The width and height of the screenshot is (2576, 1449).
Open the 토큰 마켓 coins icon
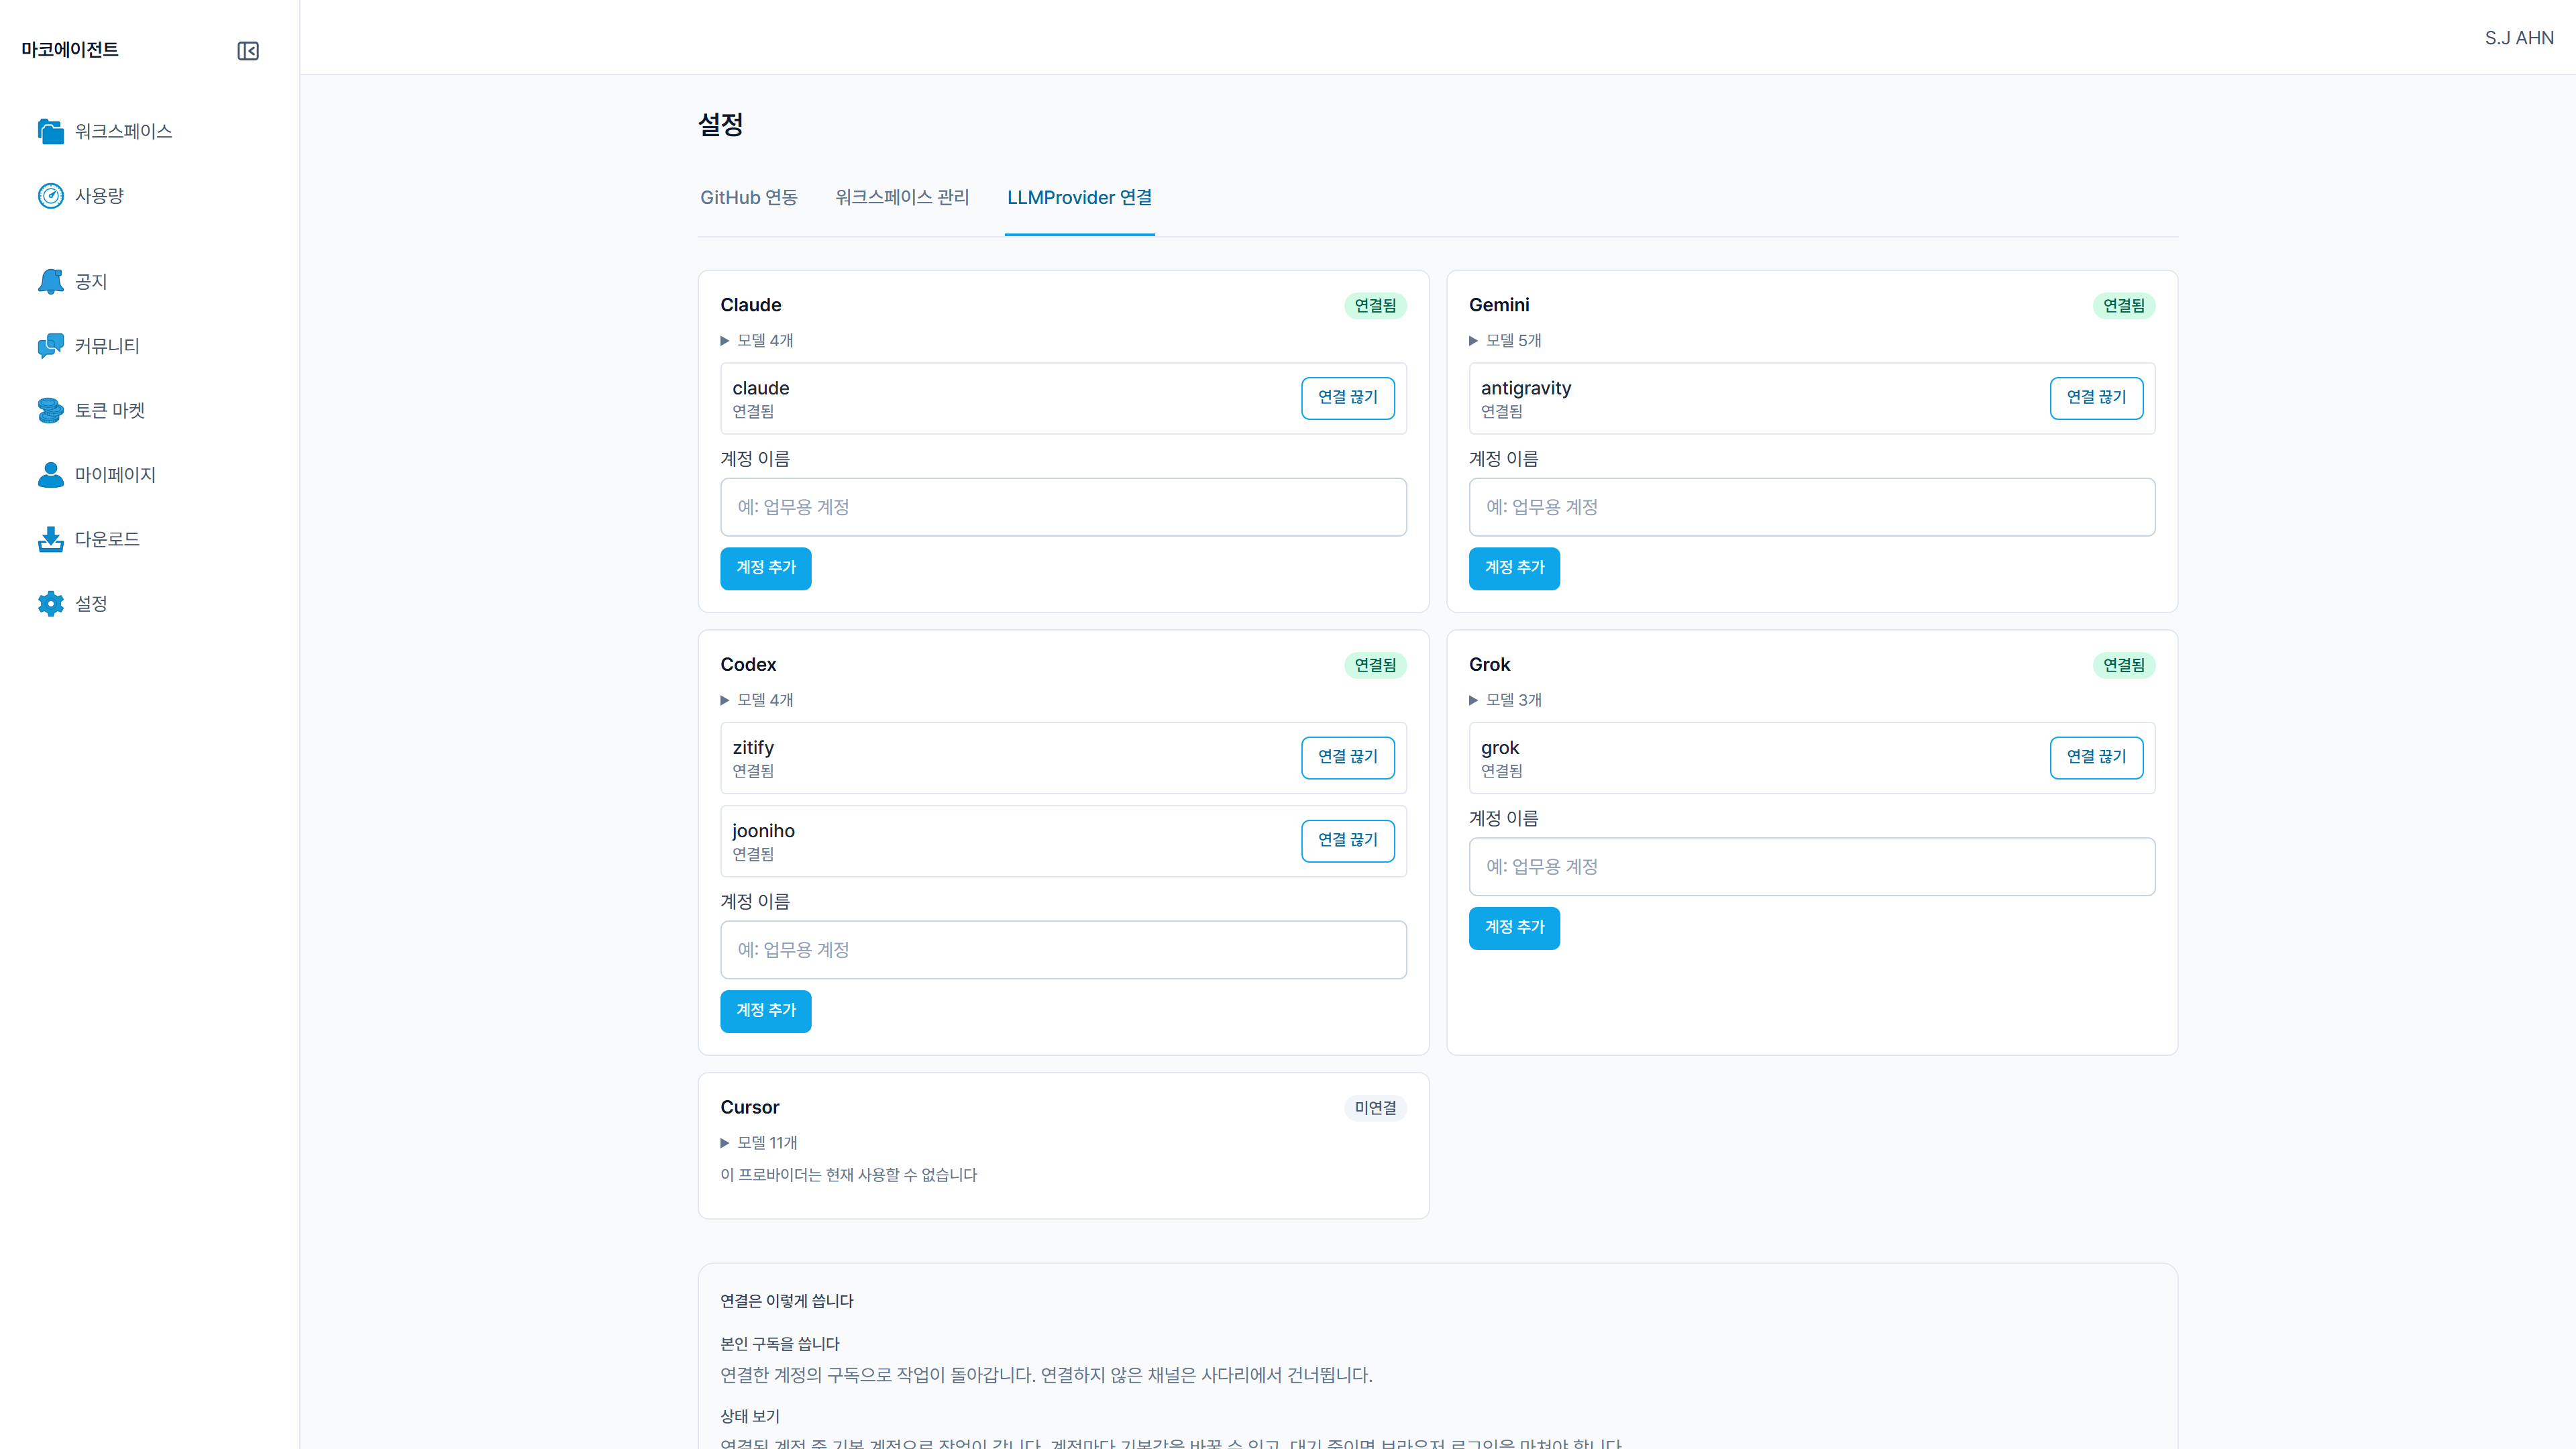tap(51, 410)
